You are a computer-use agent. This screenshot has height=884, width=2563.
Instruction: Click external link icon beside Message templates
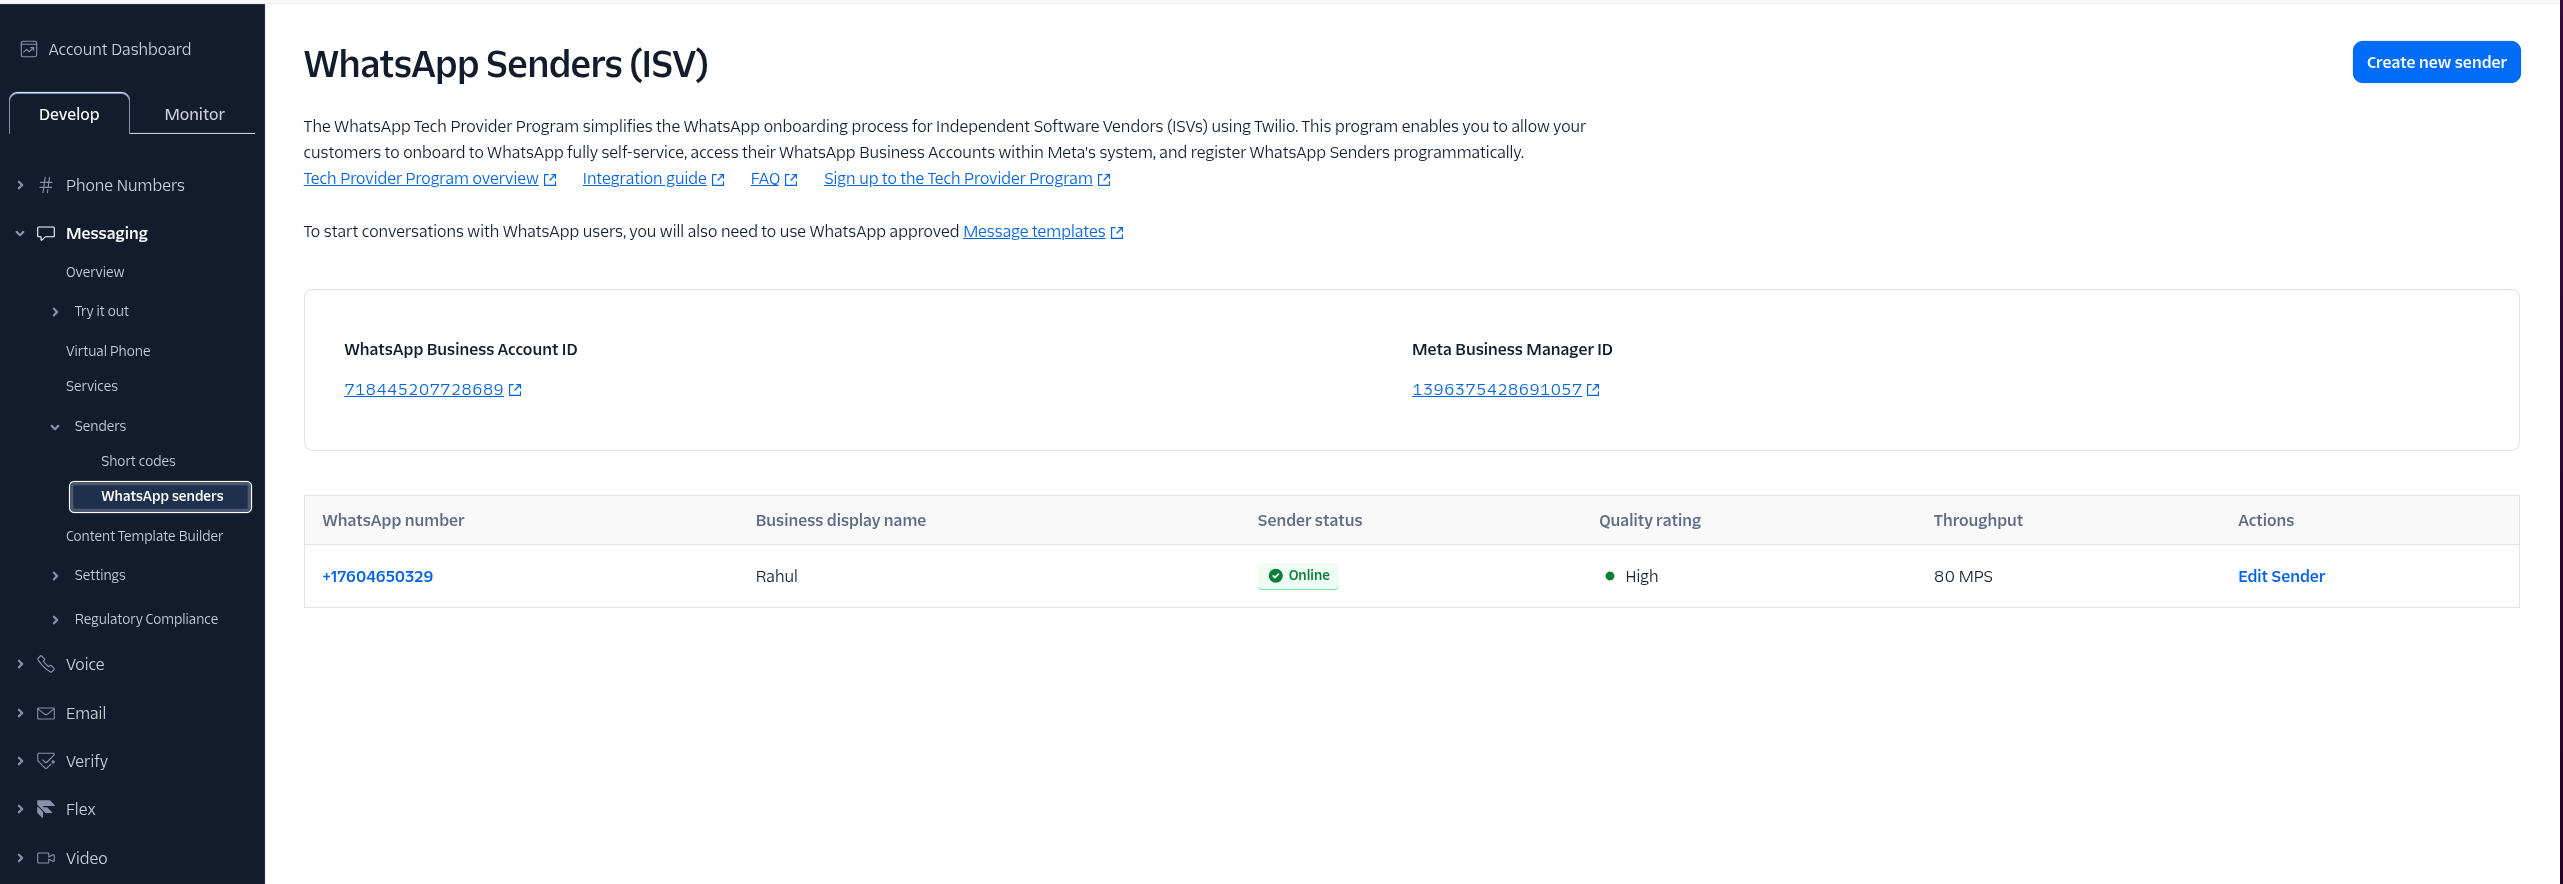coord(1117,233)
